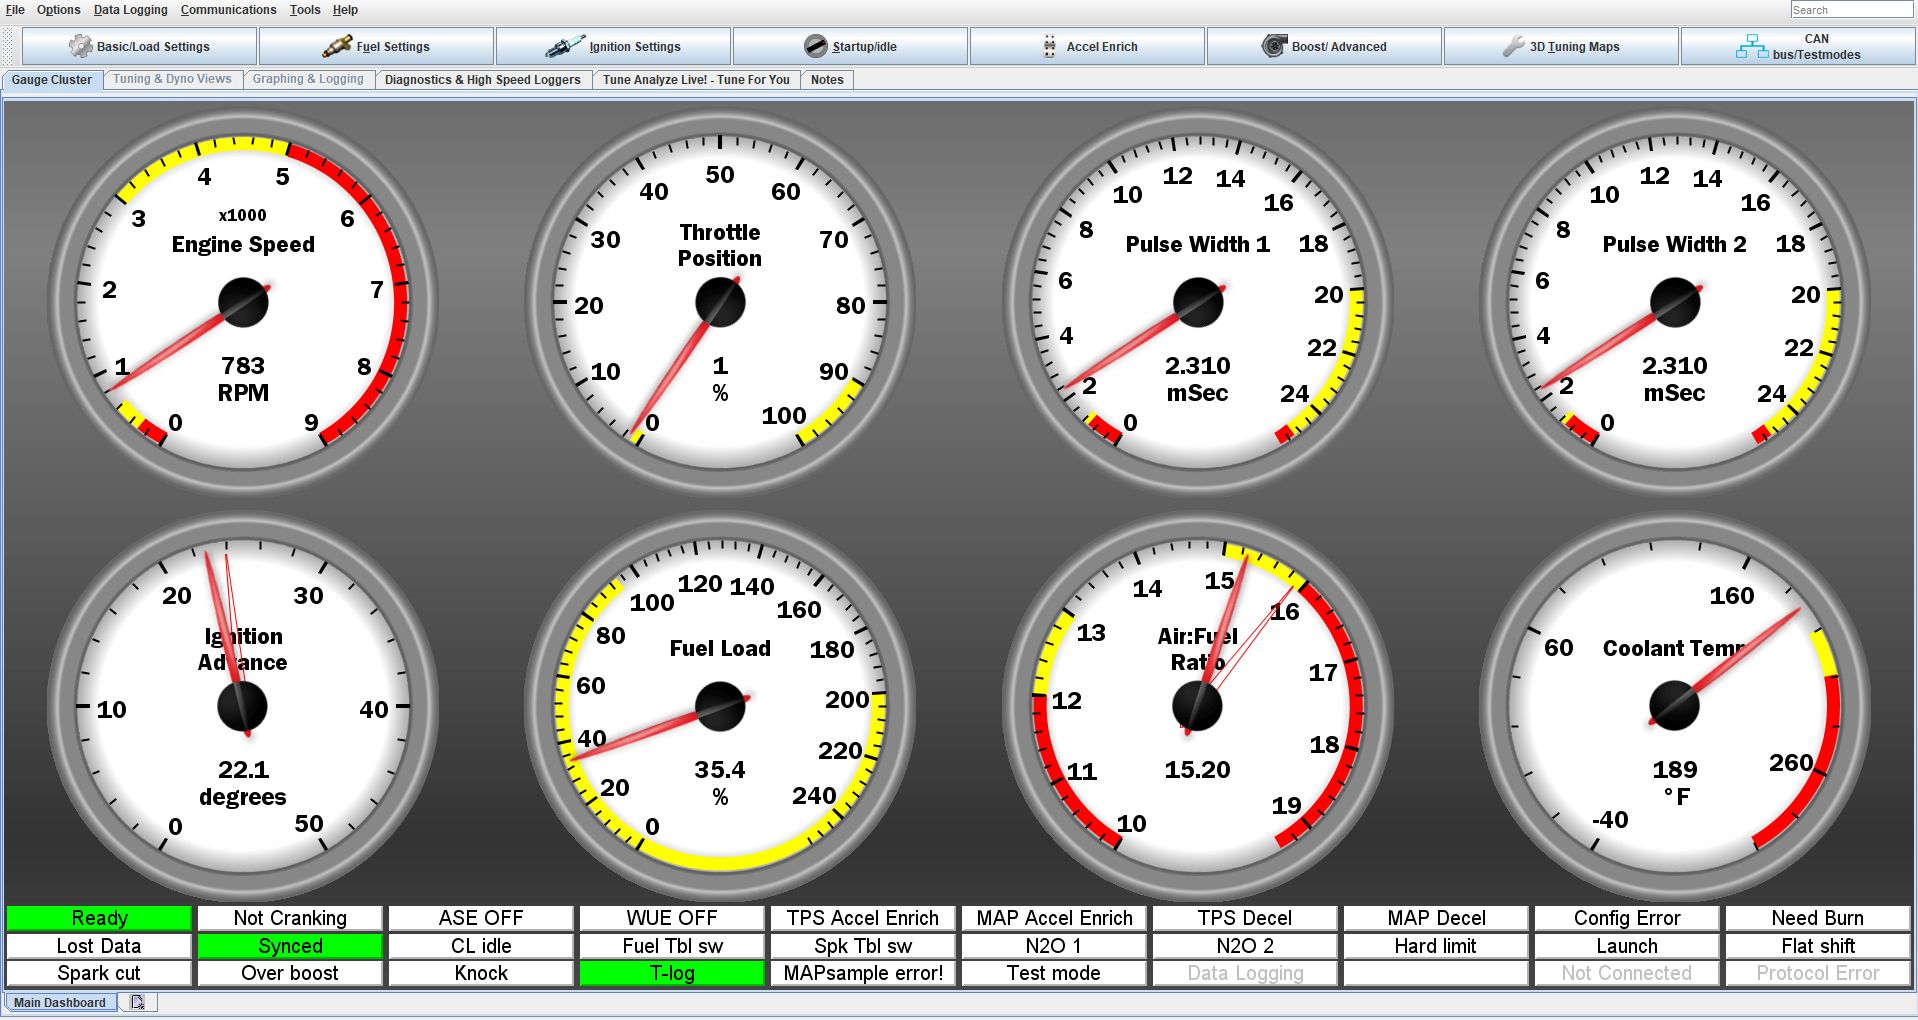The image size is (1918, 1020).
Task: Open the Tune Analyze Live! tab
Action: (x=696, y=80)
